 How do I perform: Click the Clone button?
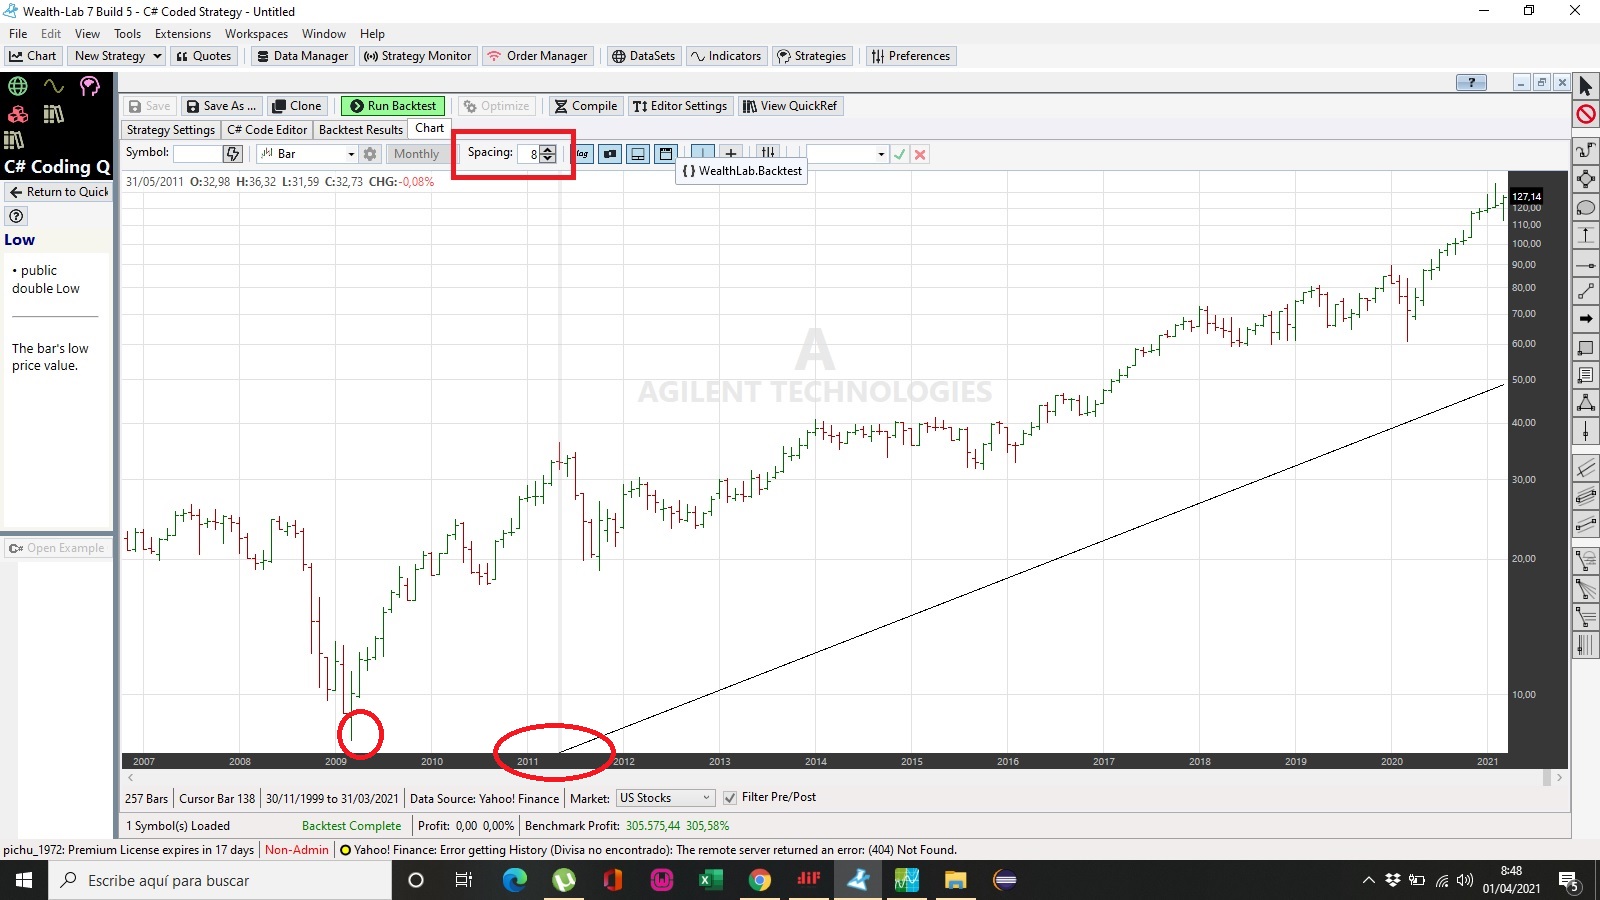297,106
